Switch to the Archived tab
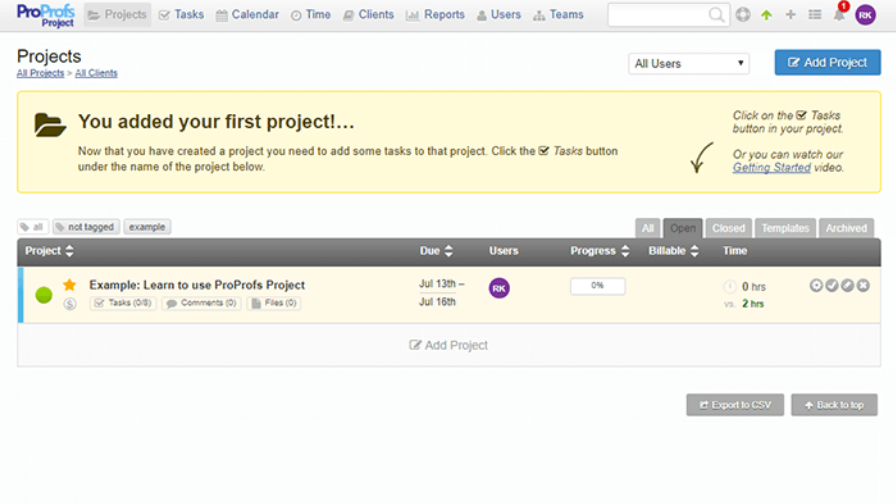Screen dimensions: 896x504 (x=846, y=228)
